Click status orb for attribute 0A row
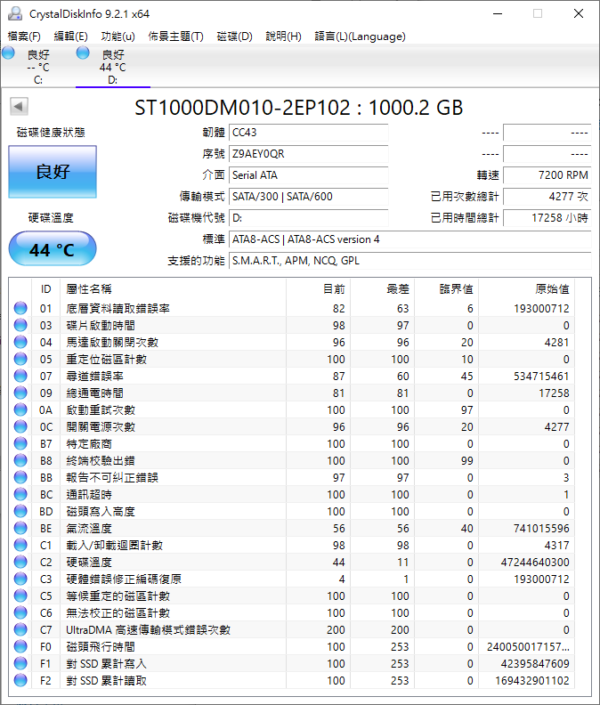The height and width of the screenshot is (705, 600). pyautogui.click(x=20, y=410)
